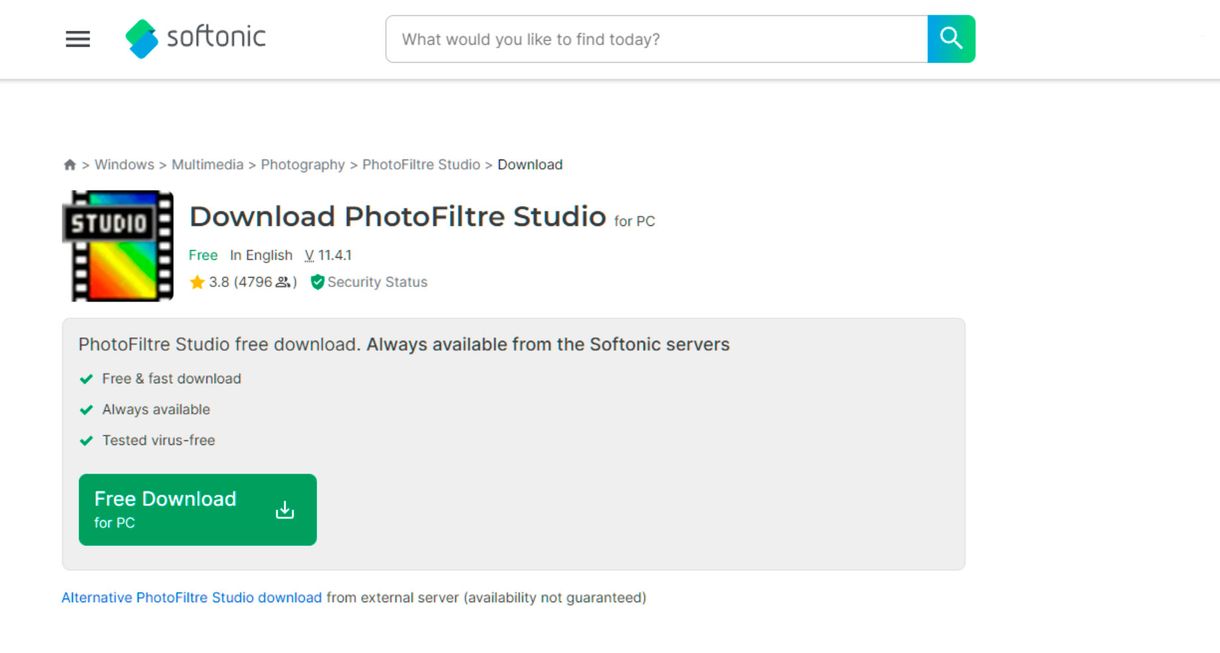Click the PhotoFiltre Studio breadcrumb link

(421, 164)
